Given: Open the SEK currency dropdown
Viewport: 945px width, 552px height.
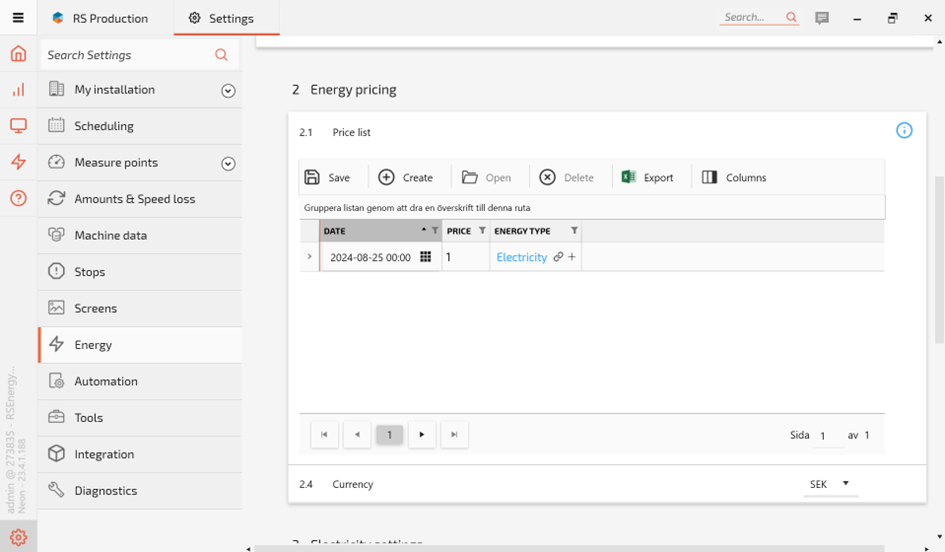Looking at the screenshot, I should [x=830, y=484].
